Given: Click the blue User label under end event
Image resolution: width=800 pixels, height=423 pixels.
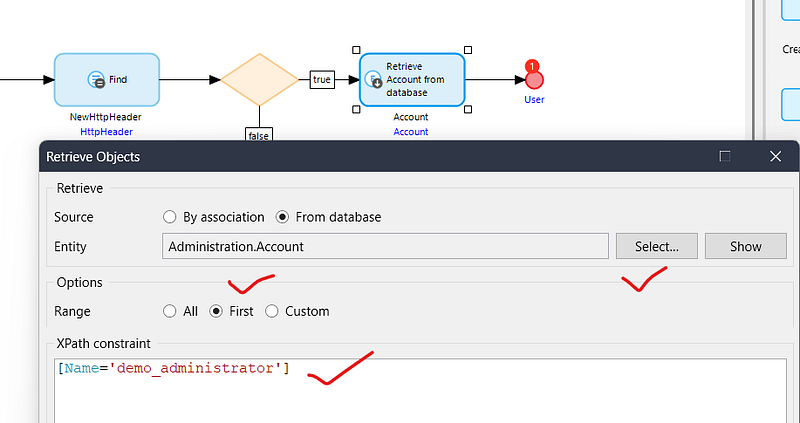Looking at the screenshot, I should [x=534, y=100].
